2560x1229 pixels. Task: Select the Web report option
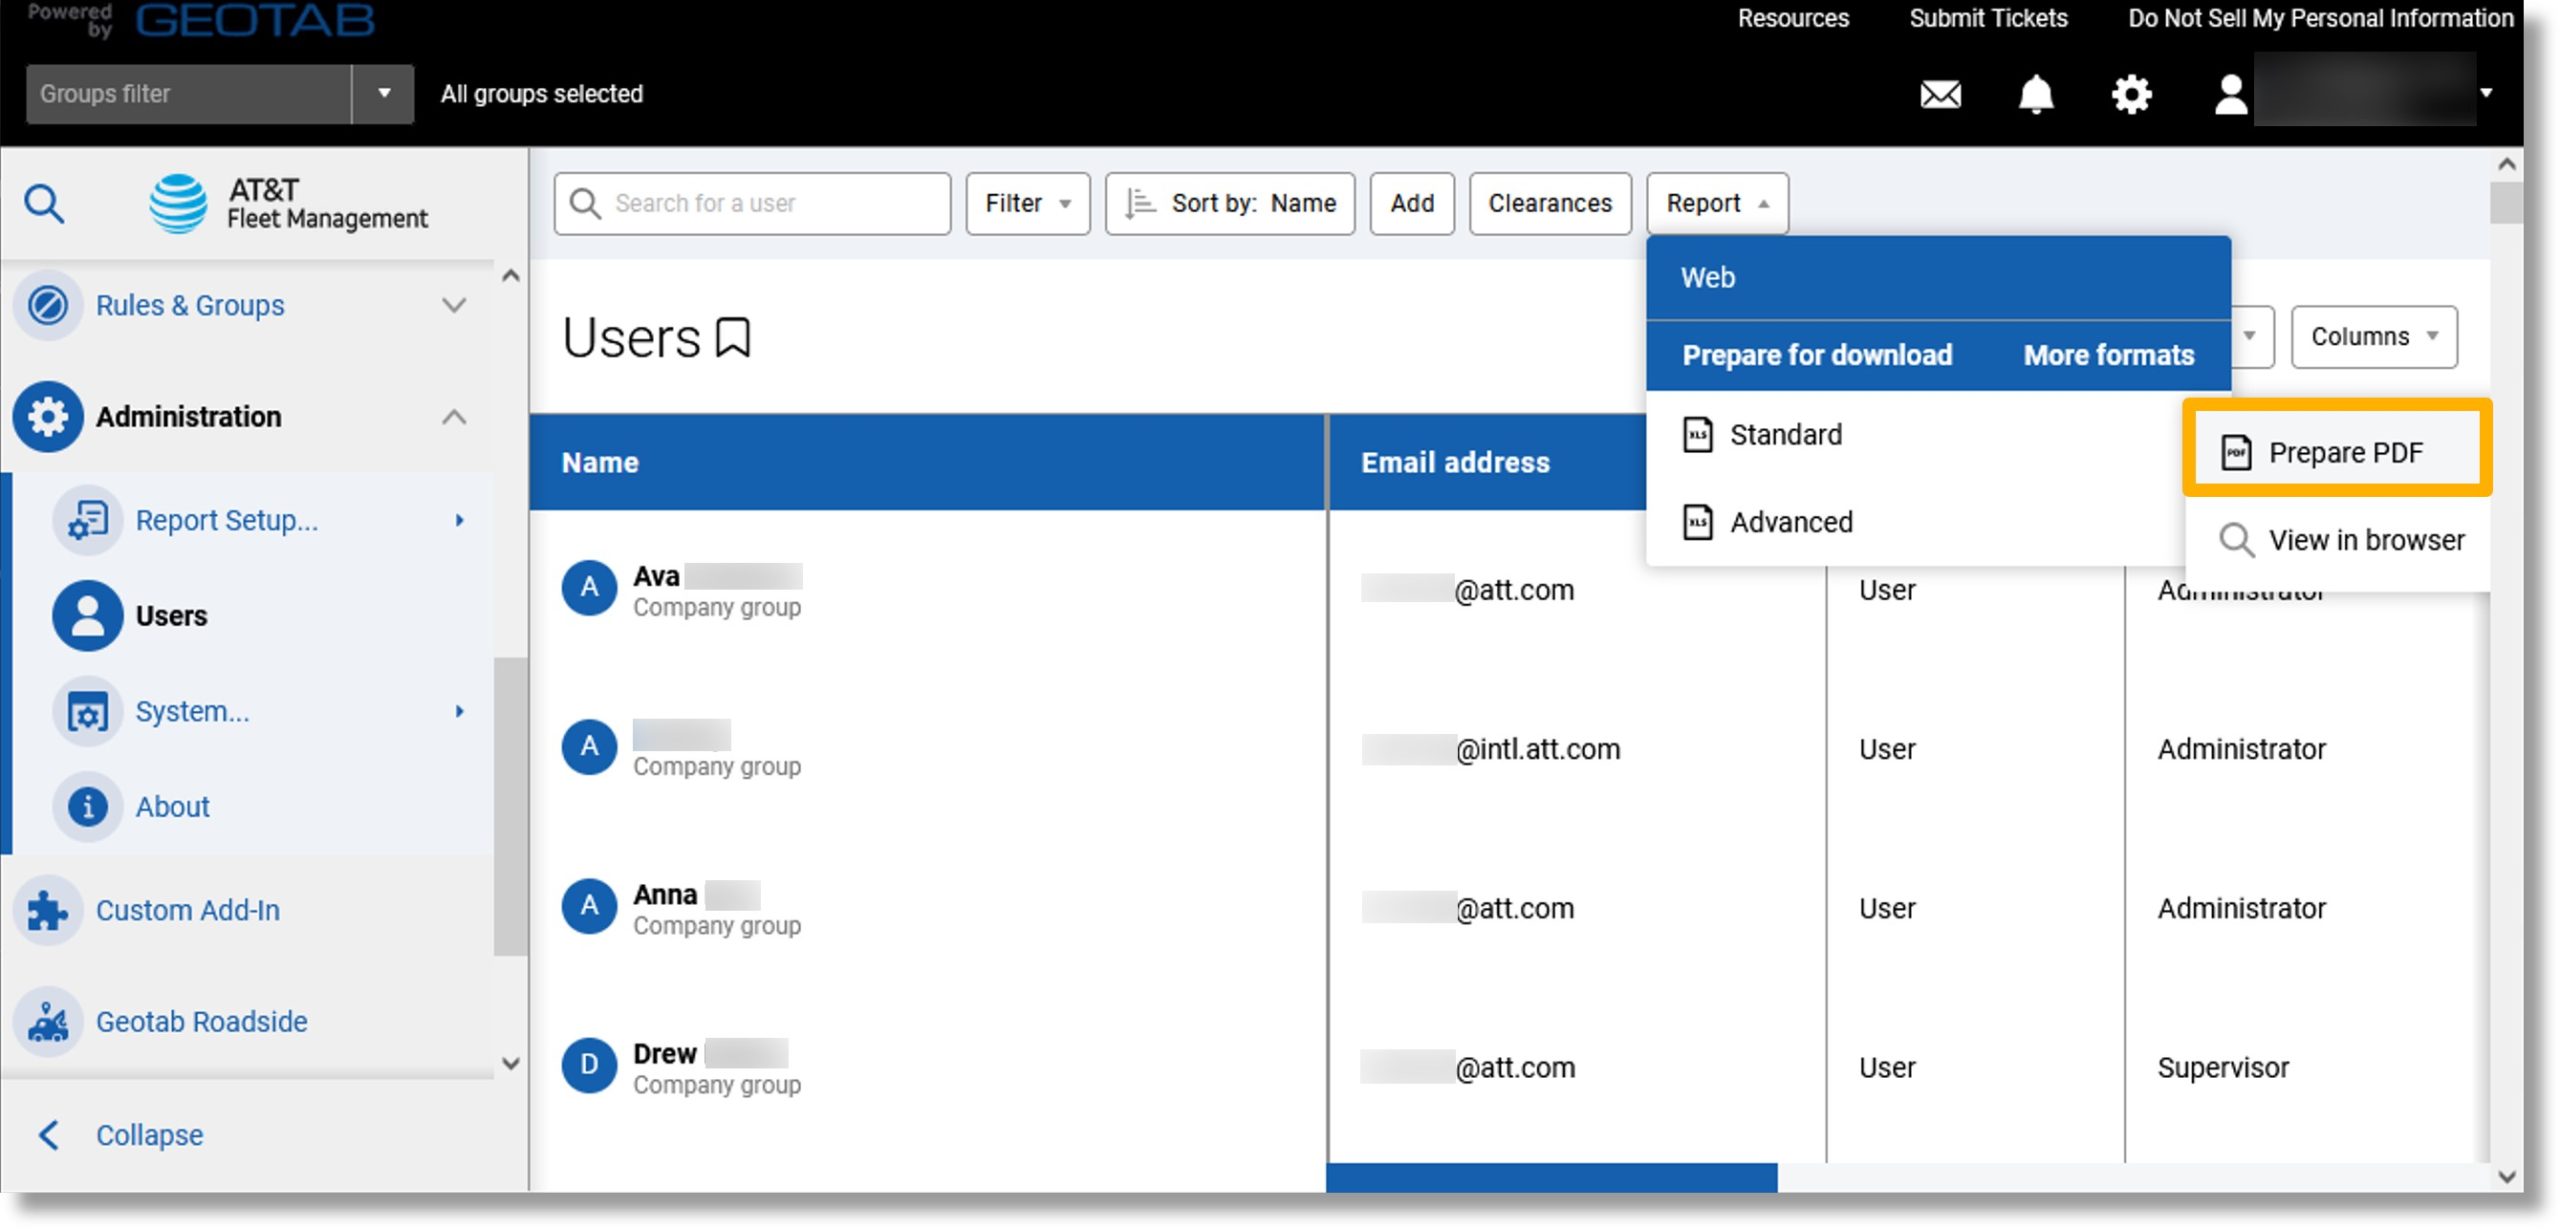pyautogui.click(x=1938, y=278)
